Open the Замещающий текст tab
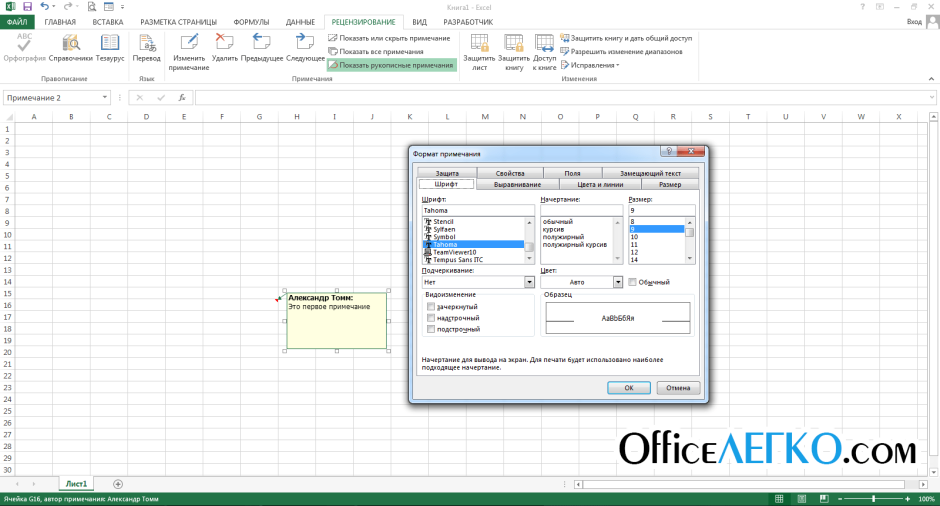The image size is (940, 506). pyautogui.click(x=650, y=173)
